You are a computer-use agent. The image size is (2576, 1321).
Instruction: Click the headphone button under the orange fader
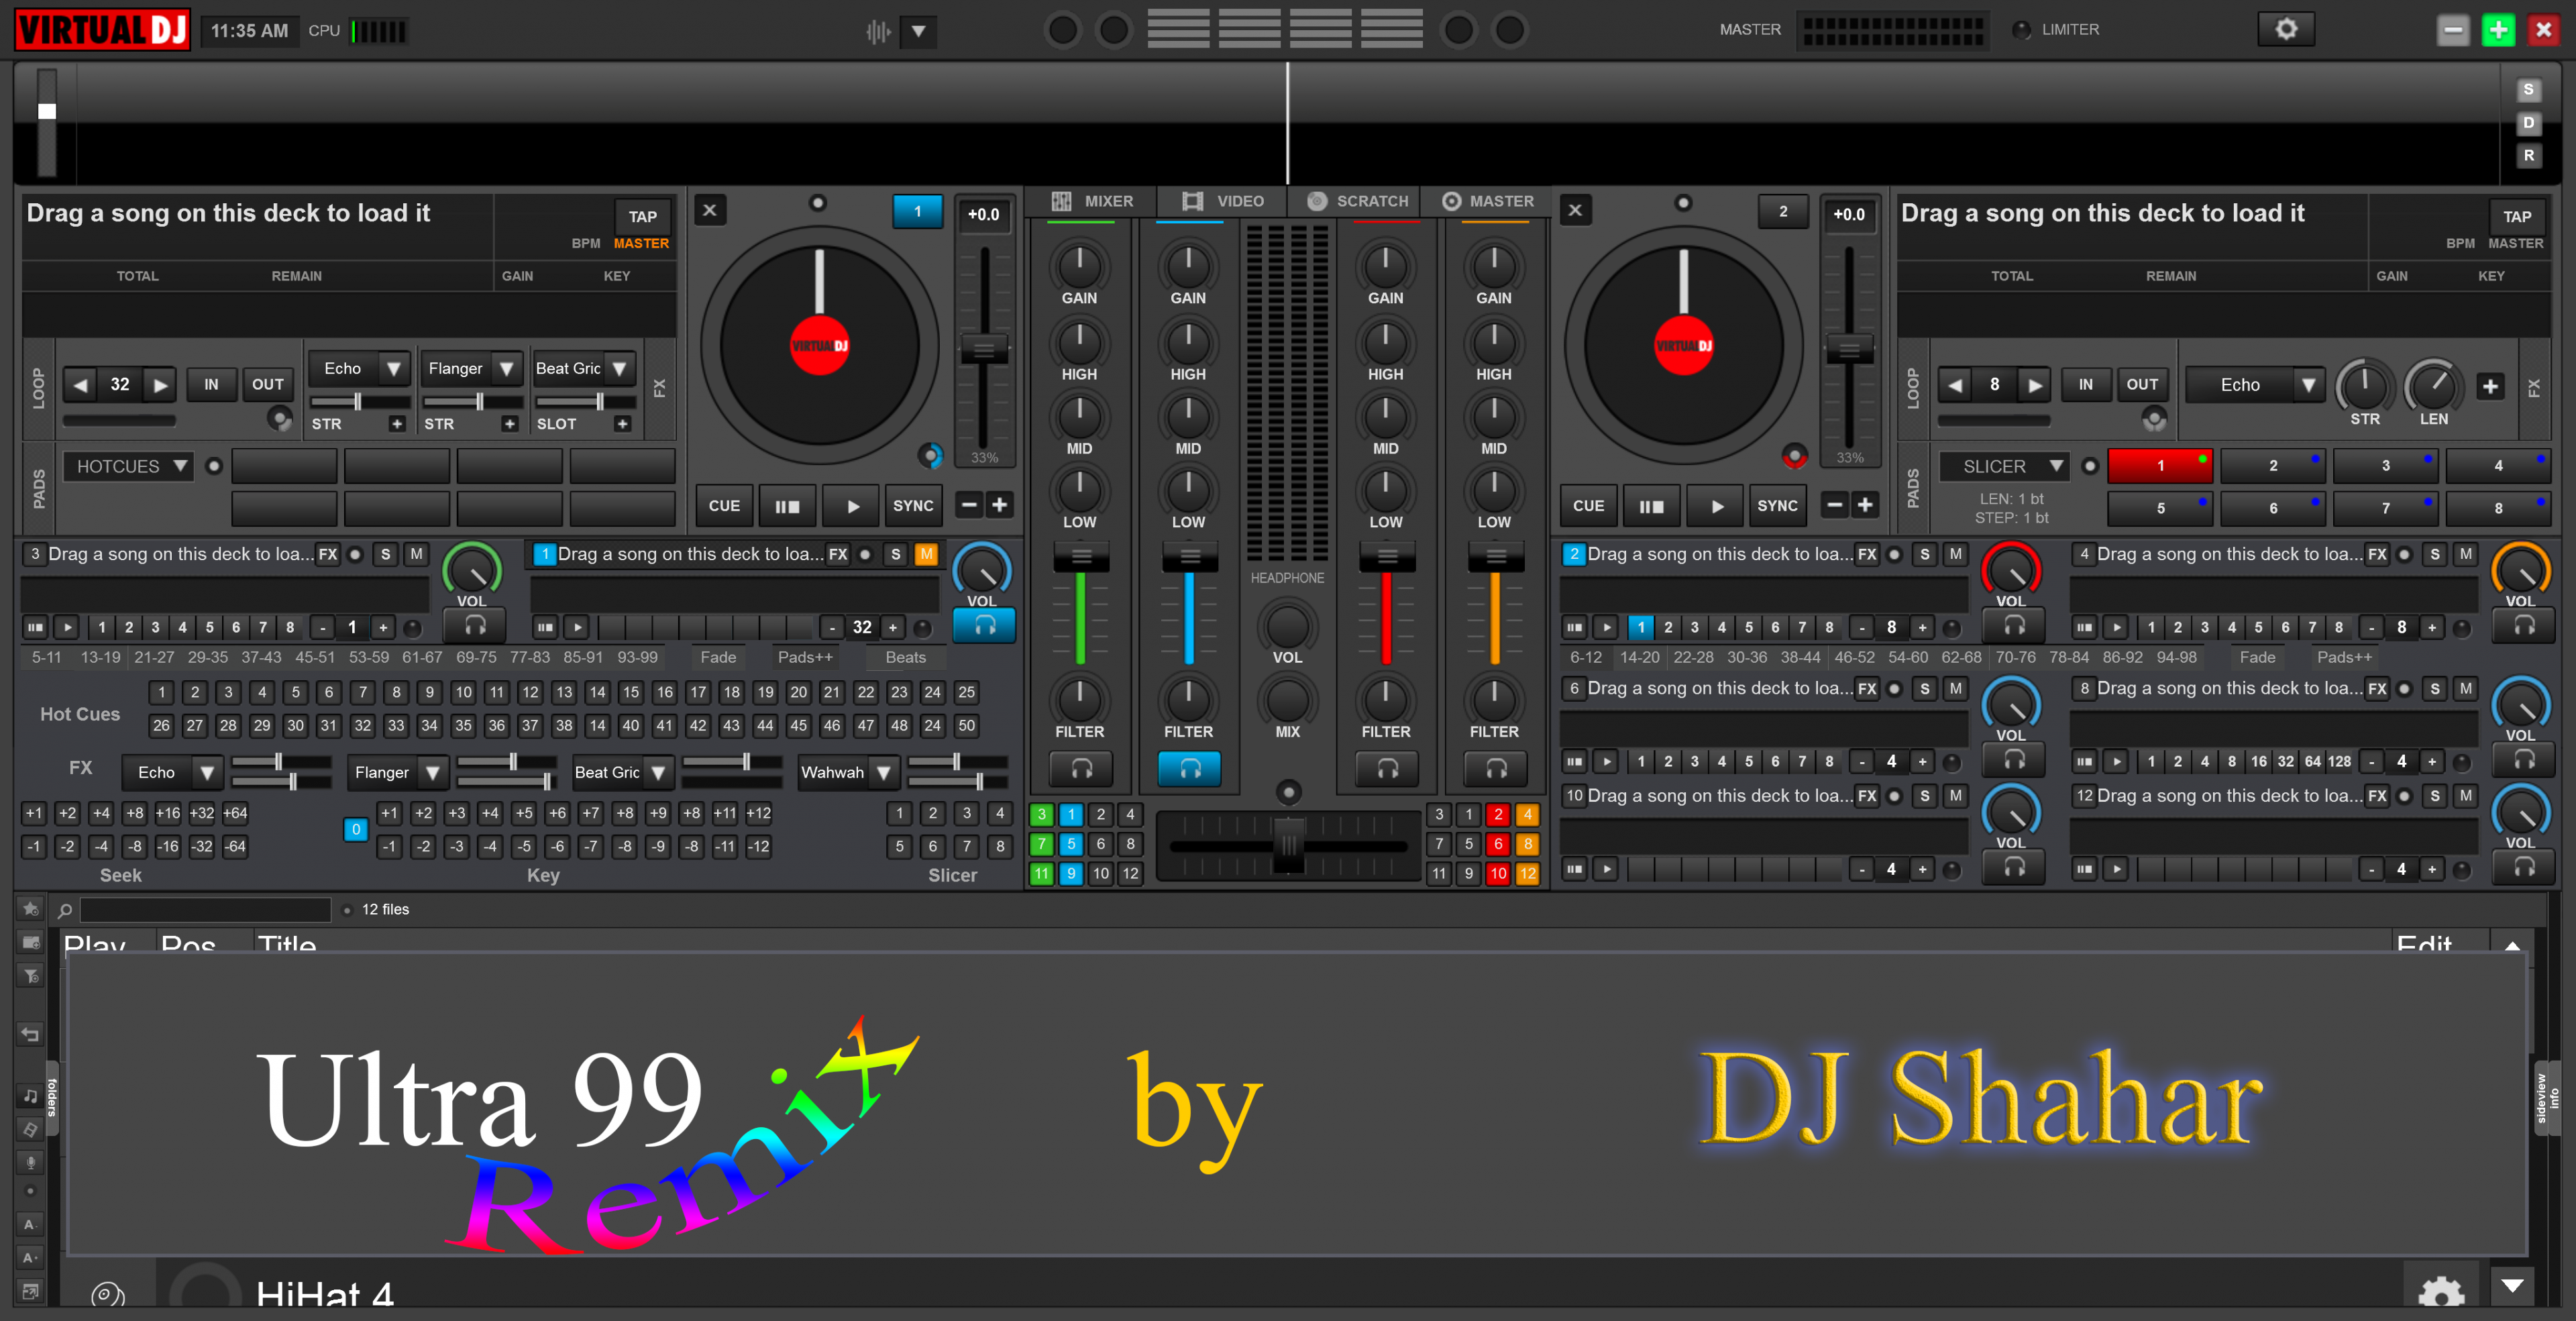pos(1495,768)
